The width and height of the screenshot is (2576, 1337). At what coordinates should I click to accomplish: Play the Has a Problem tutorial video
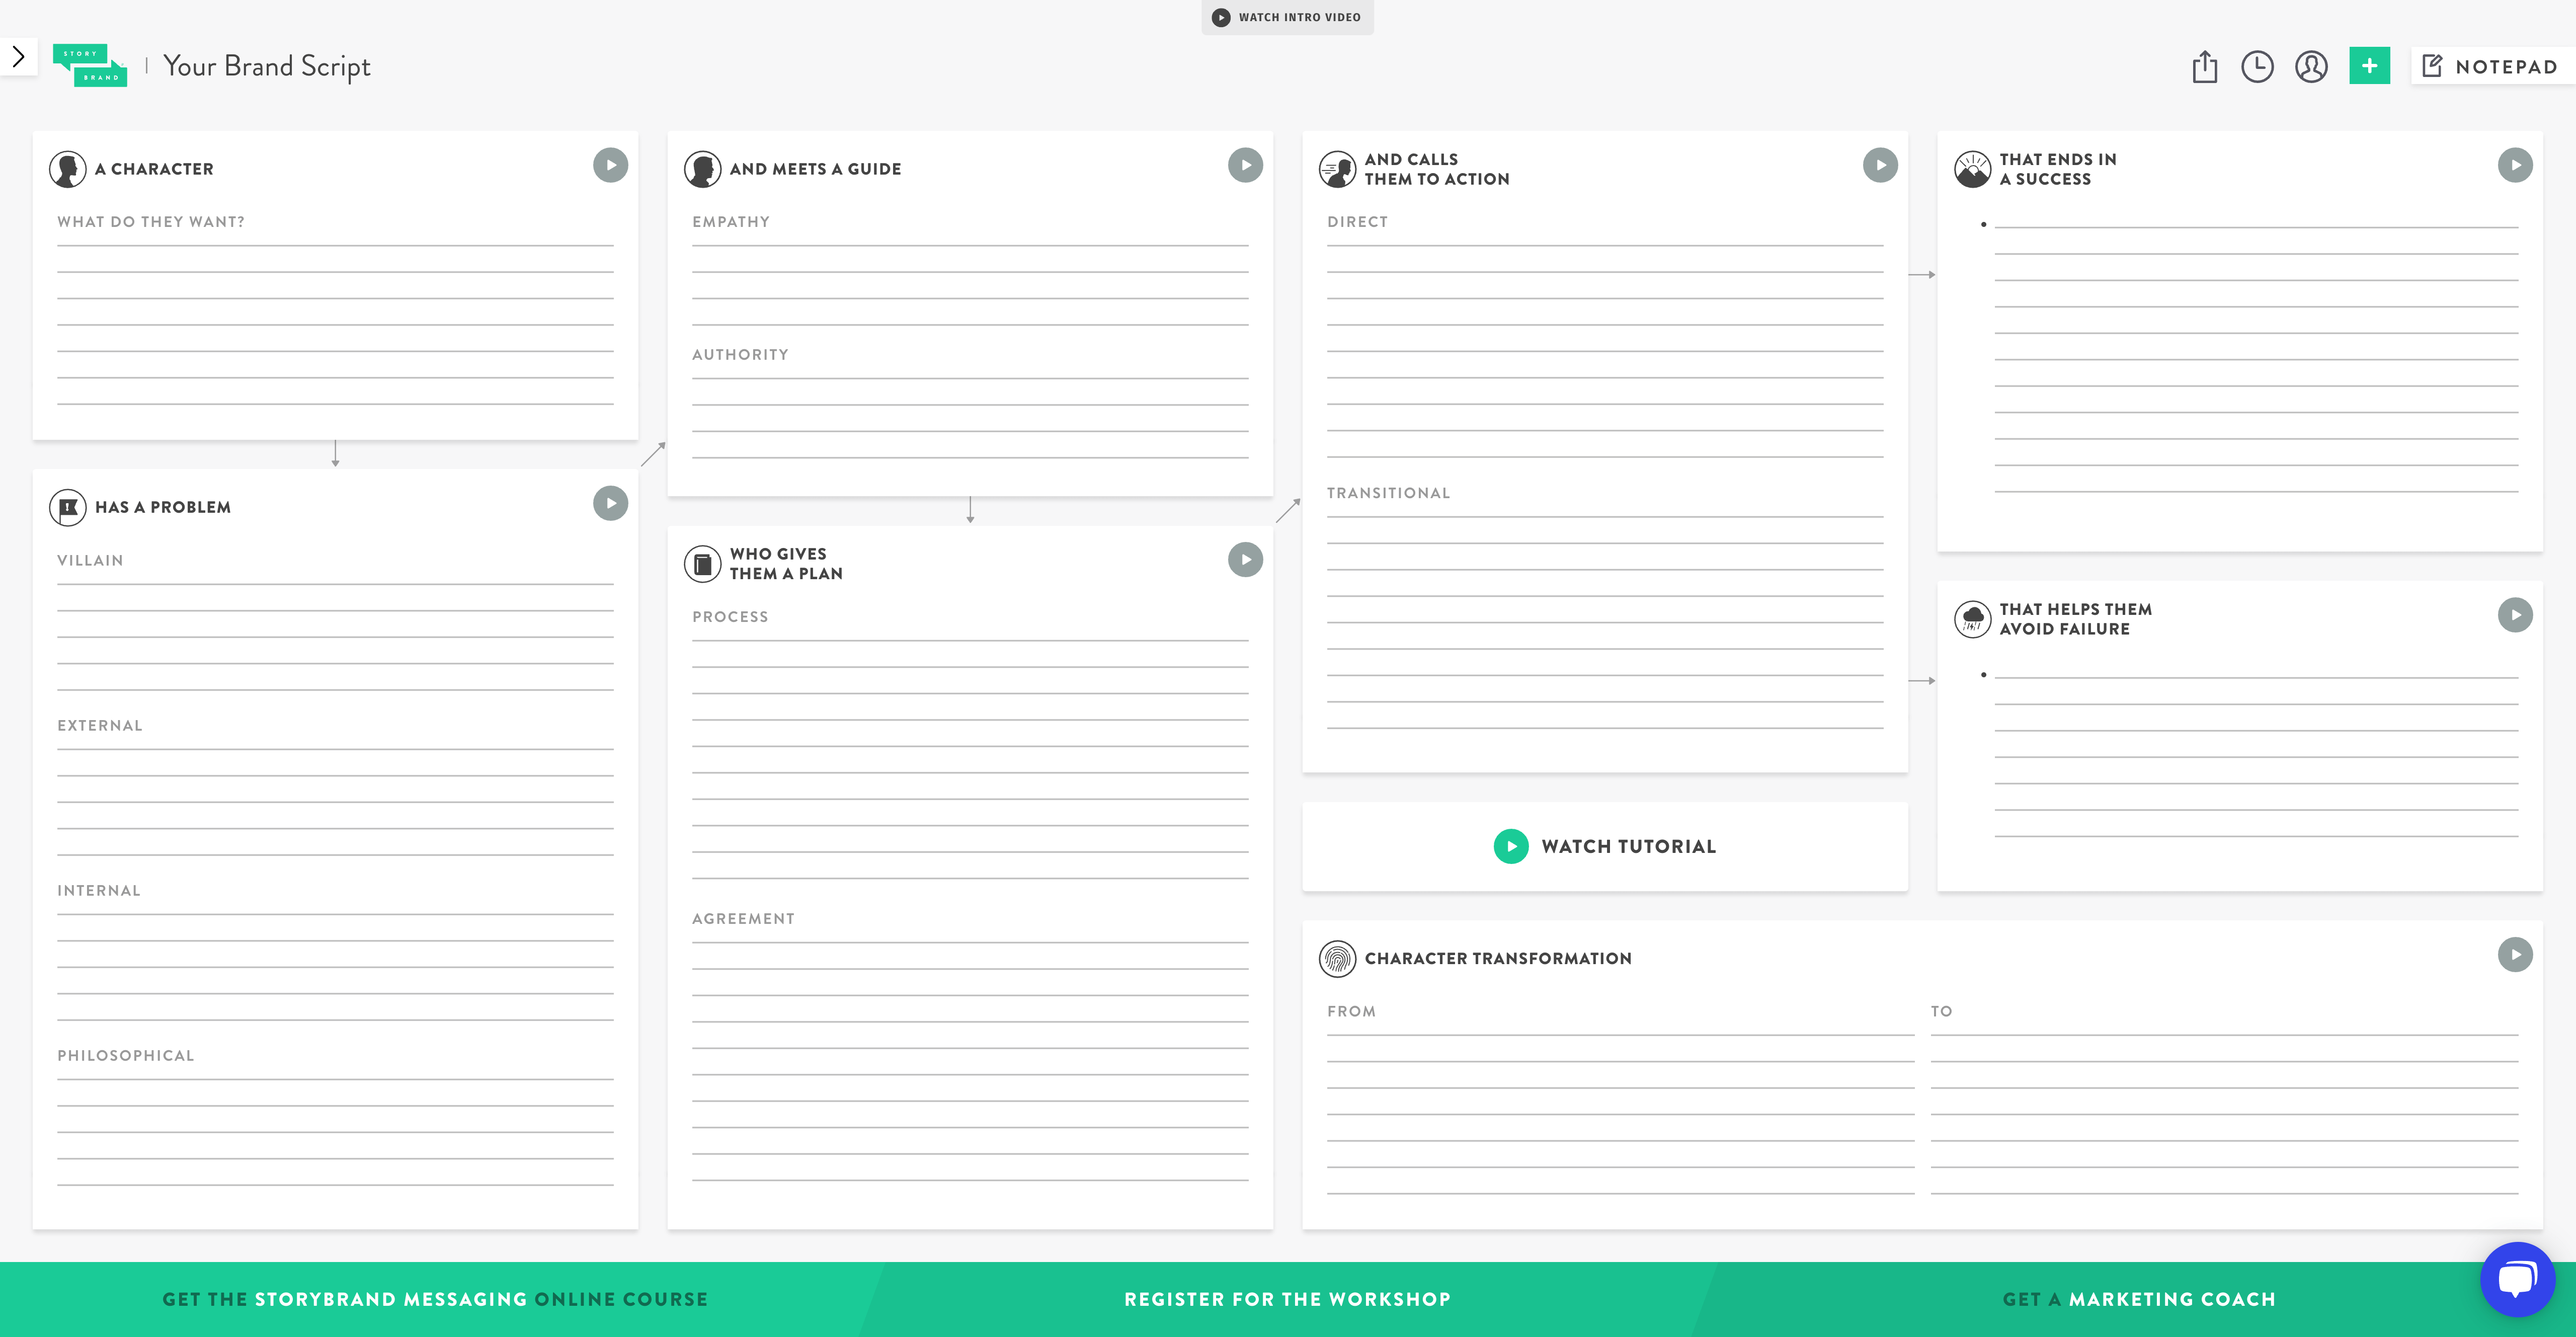(x=610, y=503)
